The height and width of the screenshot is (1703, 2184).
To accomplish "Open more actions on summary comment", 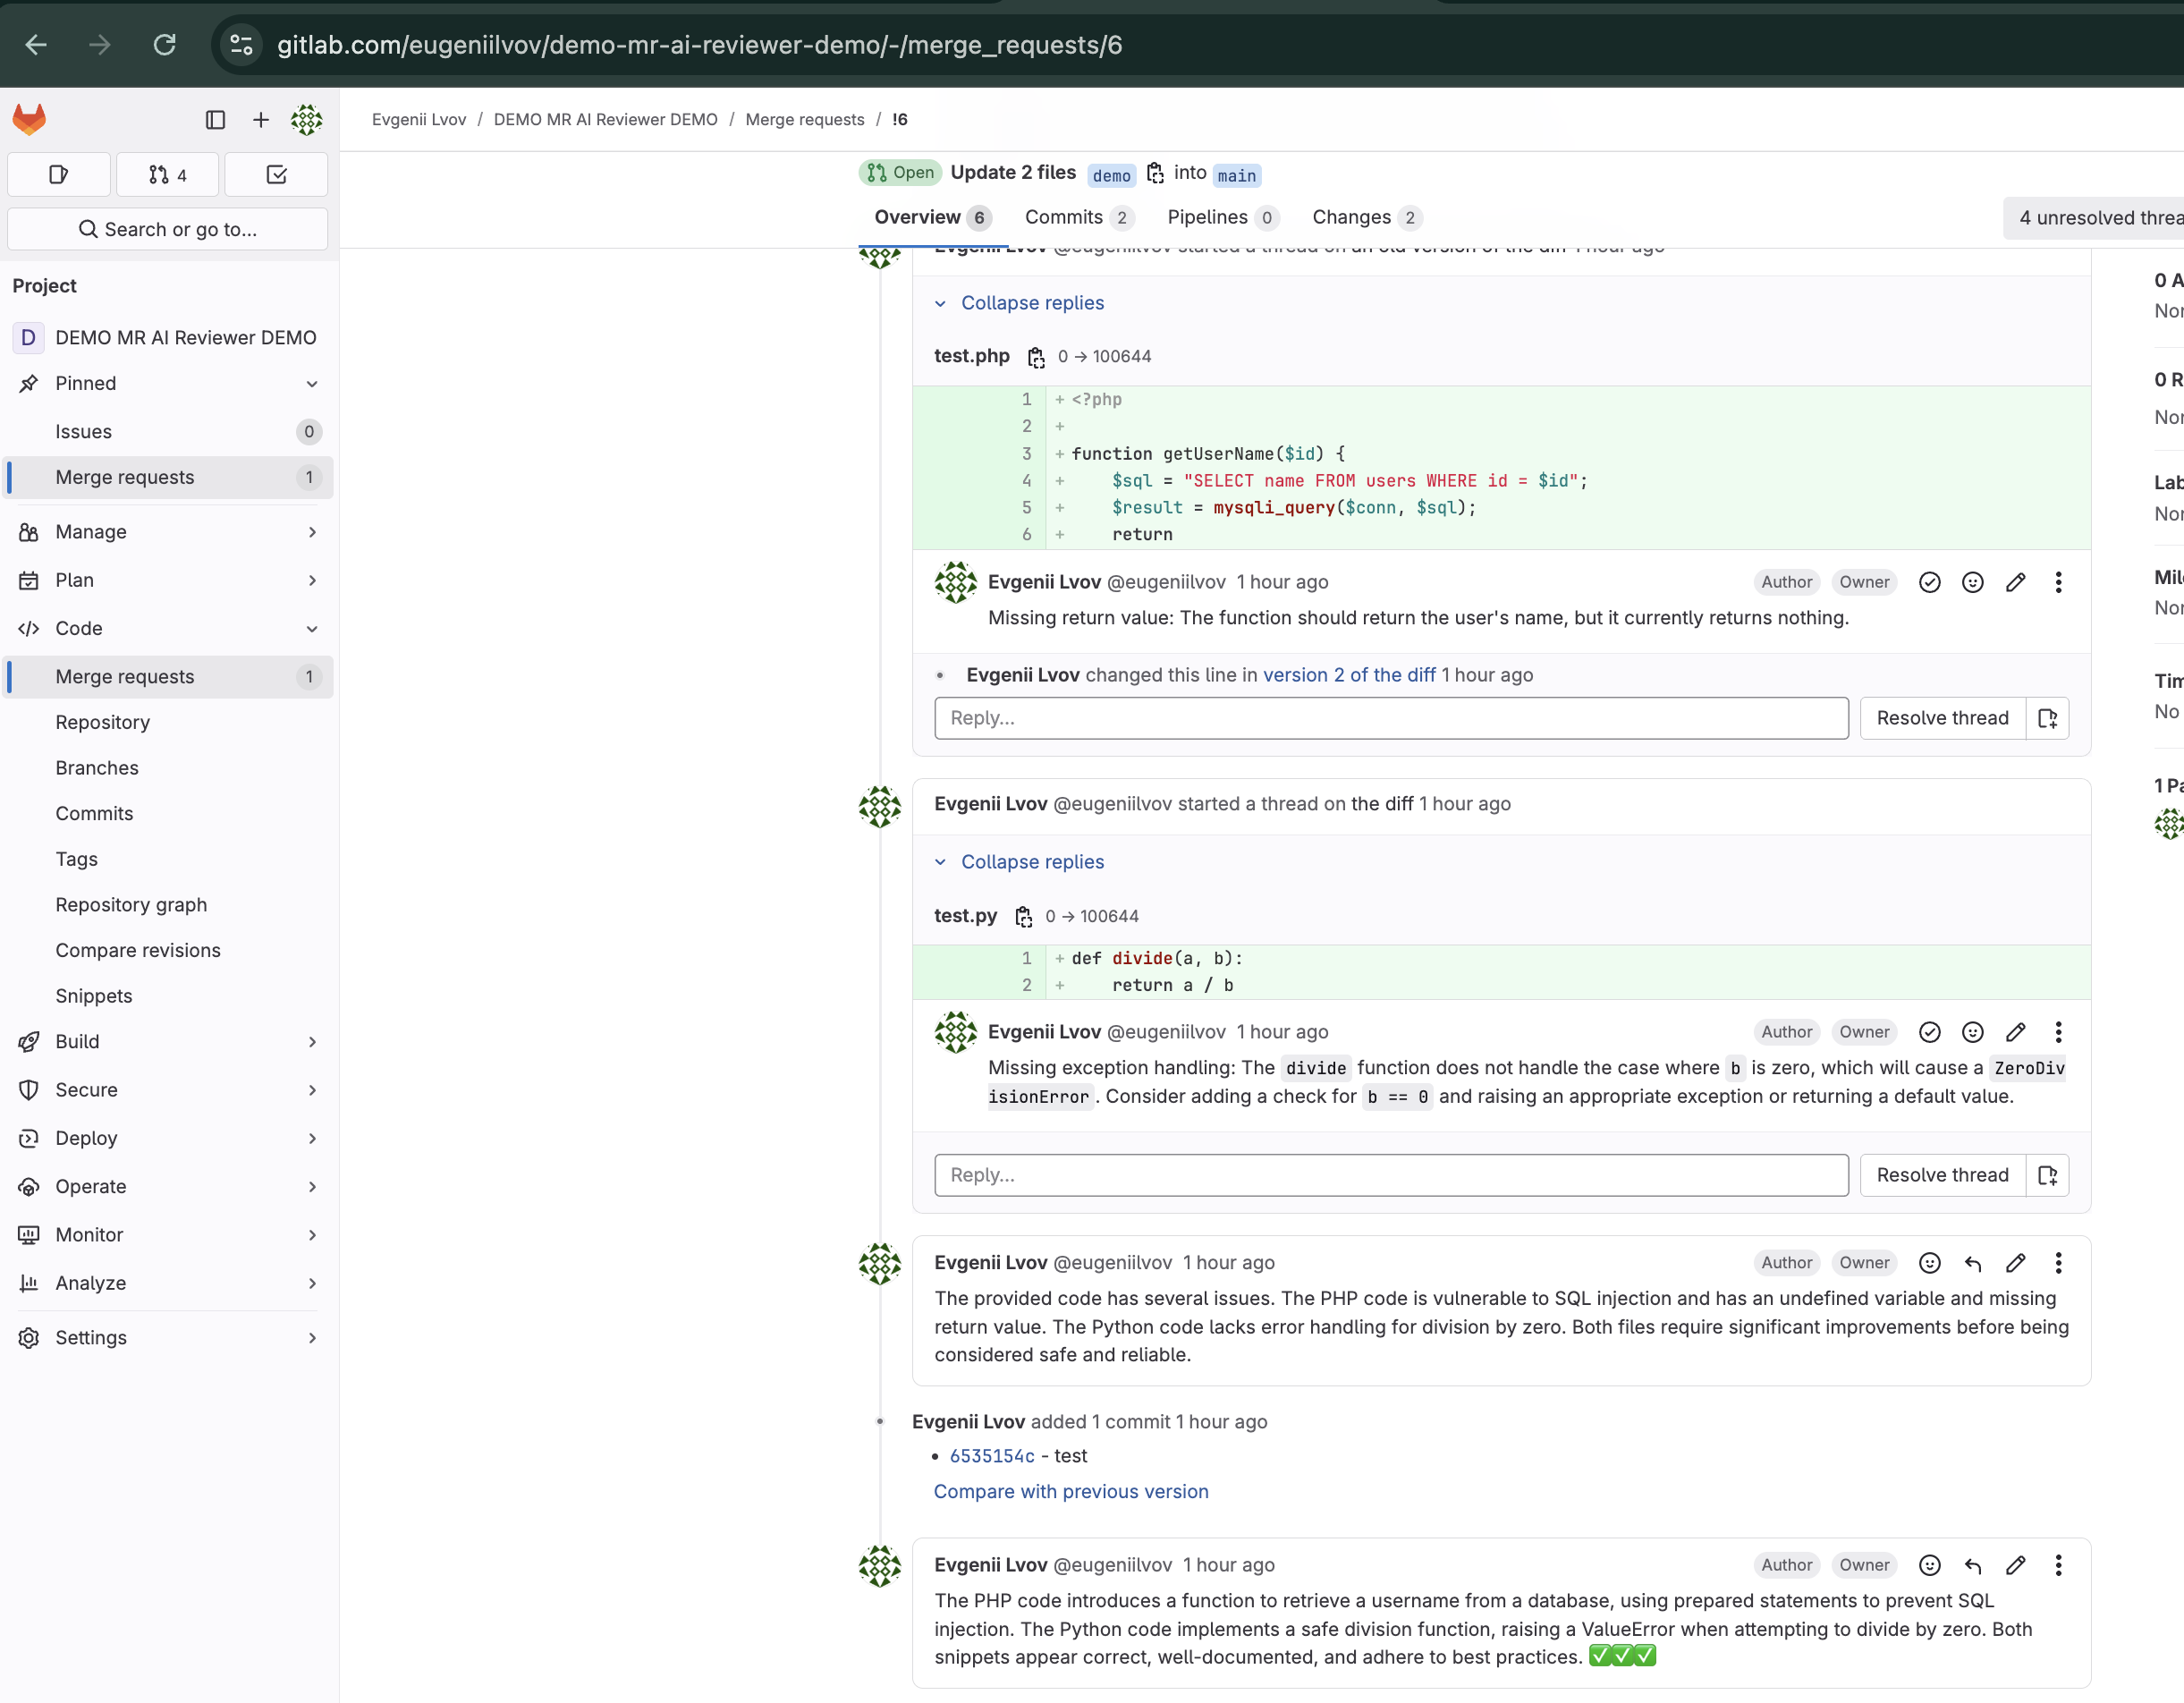I will (2058, 1263).
